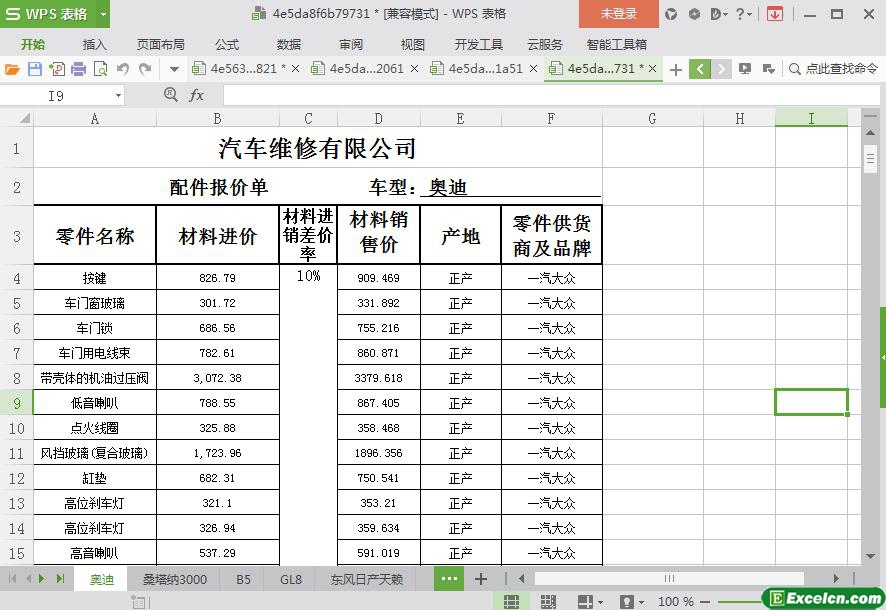
Task: Open the 开发工具 ribbon tab
Action: tap(479, 44)
